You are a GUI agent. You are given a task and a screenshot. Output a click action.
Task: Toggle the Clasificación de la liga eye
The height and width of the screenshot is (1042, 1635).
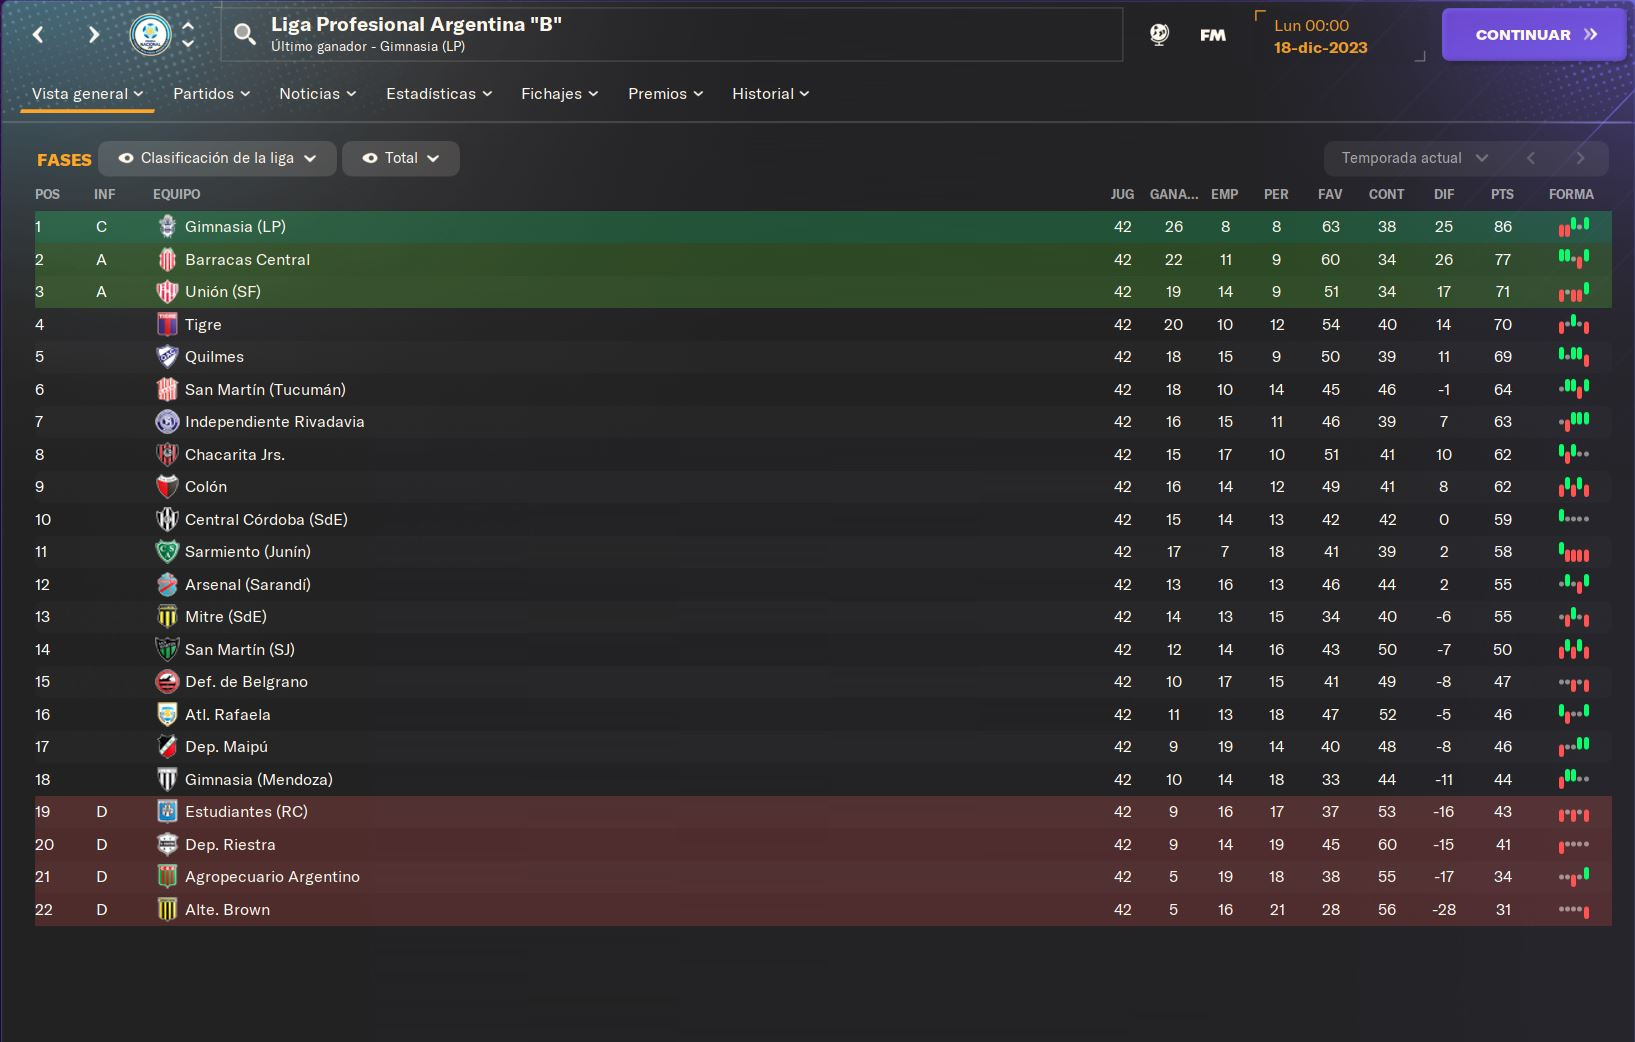pyautogui.click(x=126, y=158)
